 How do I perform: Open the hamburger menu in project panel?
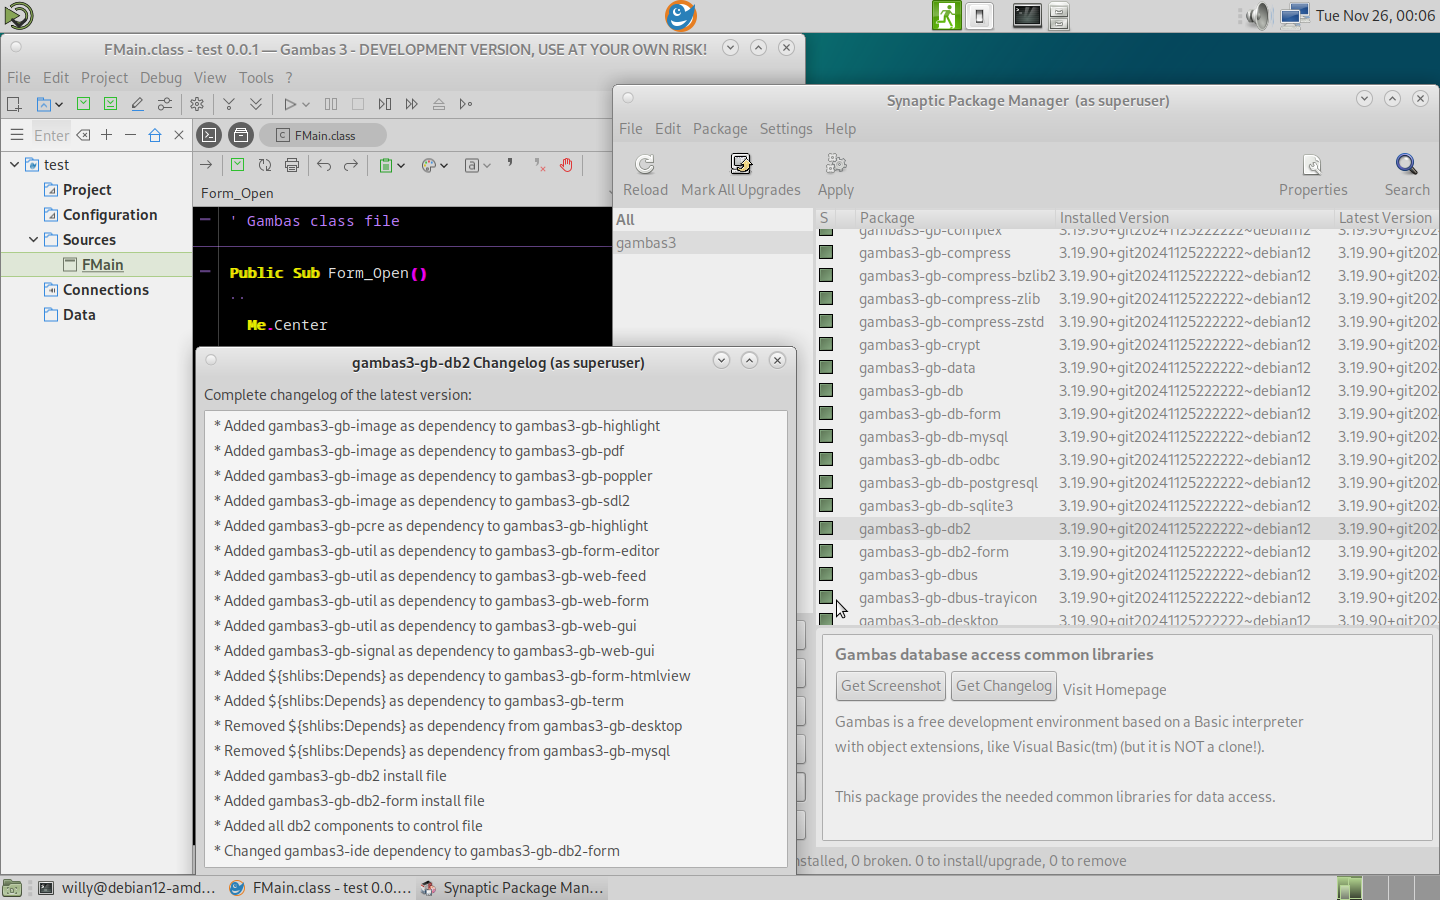tap(17, 135)
